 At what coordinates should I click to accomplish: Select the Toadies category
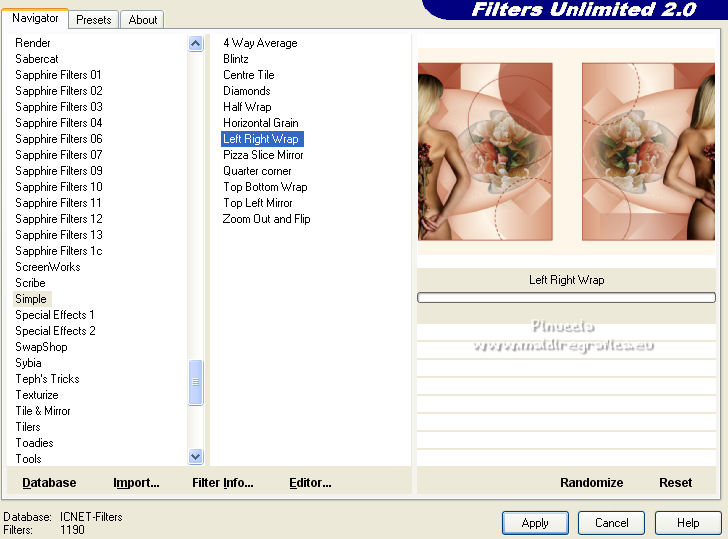34,443
